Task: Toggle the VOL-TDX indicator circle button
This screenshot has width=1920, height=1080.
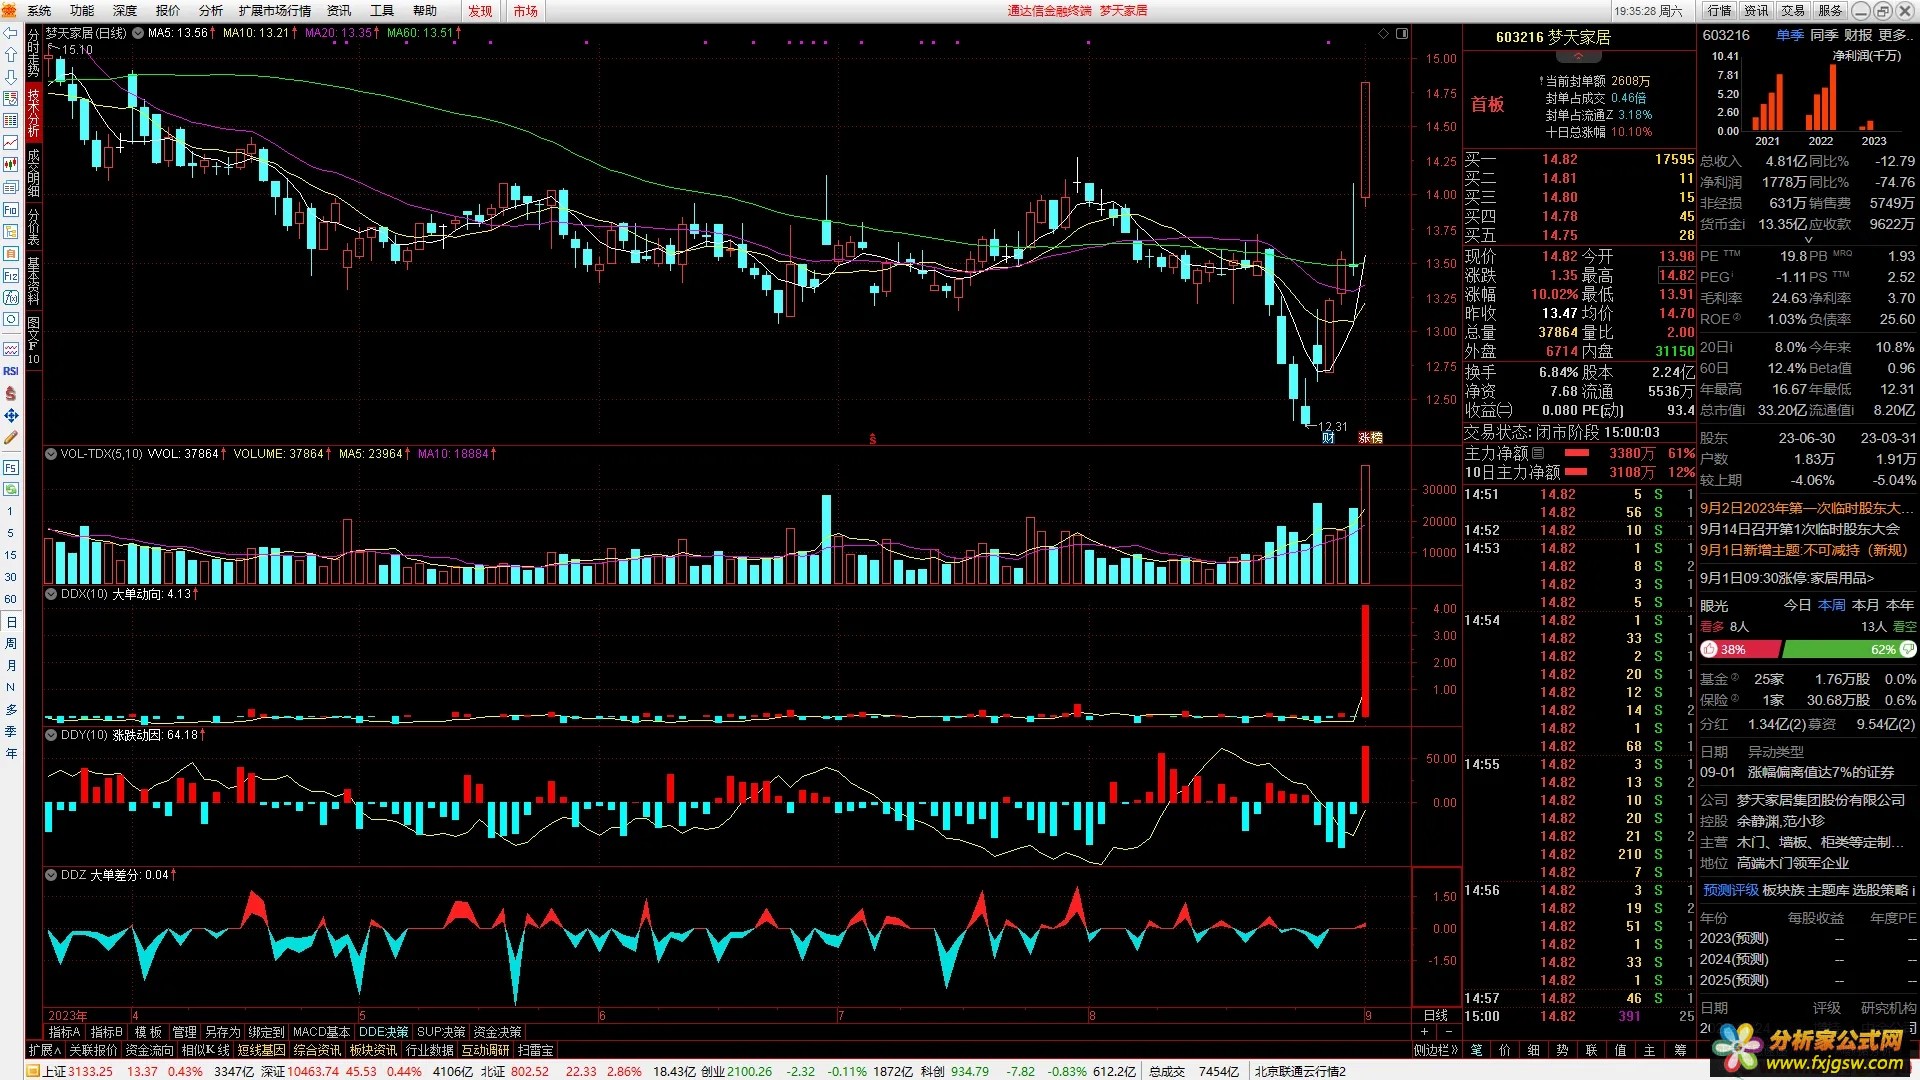Action: point(51,453)
